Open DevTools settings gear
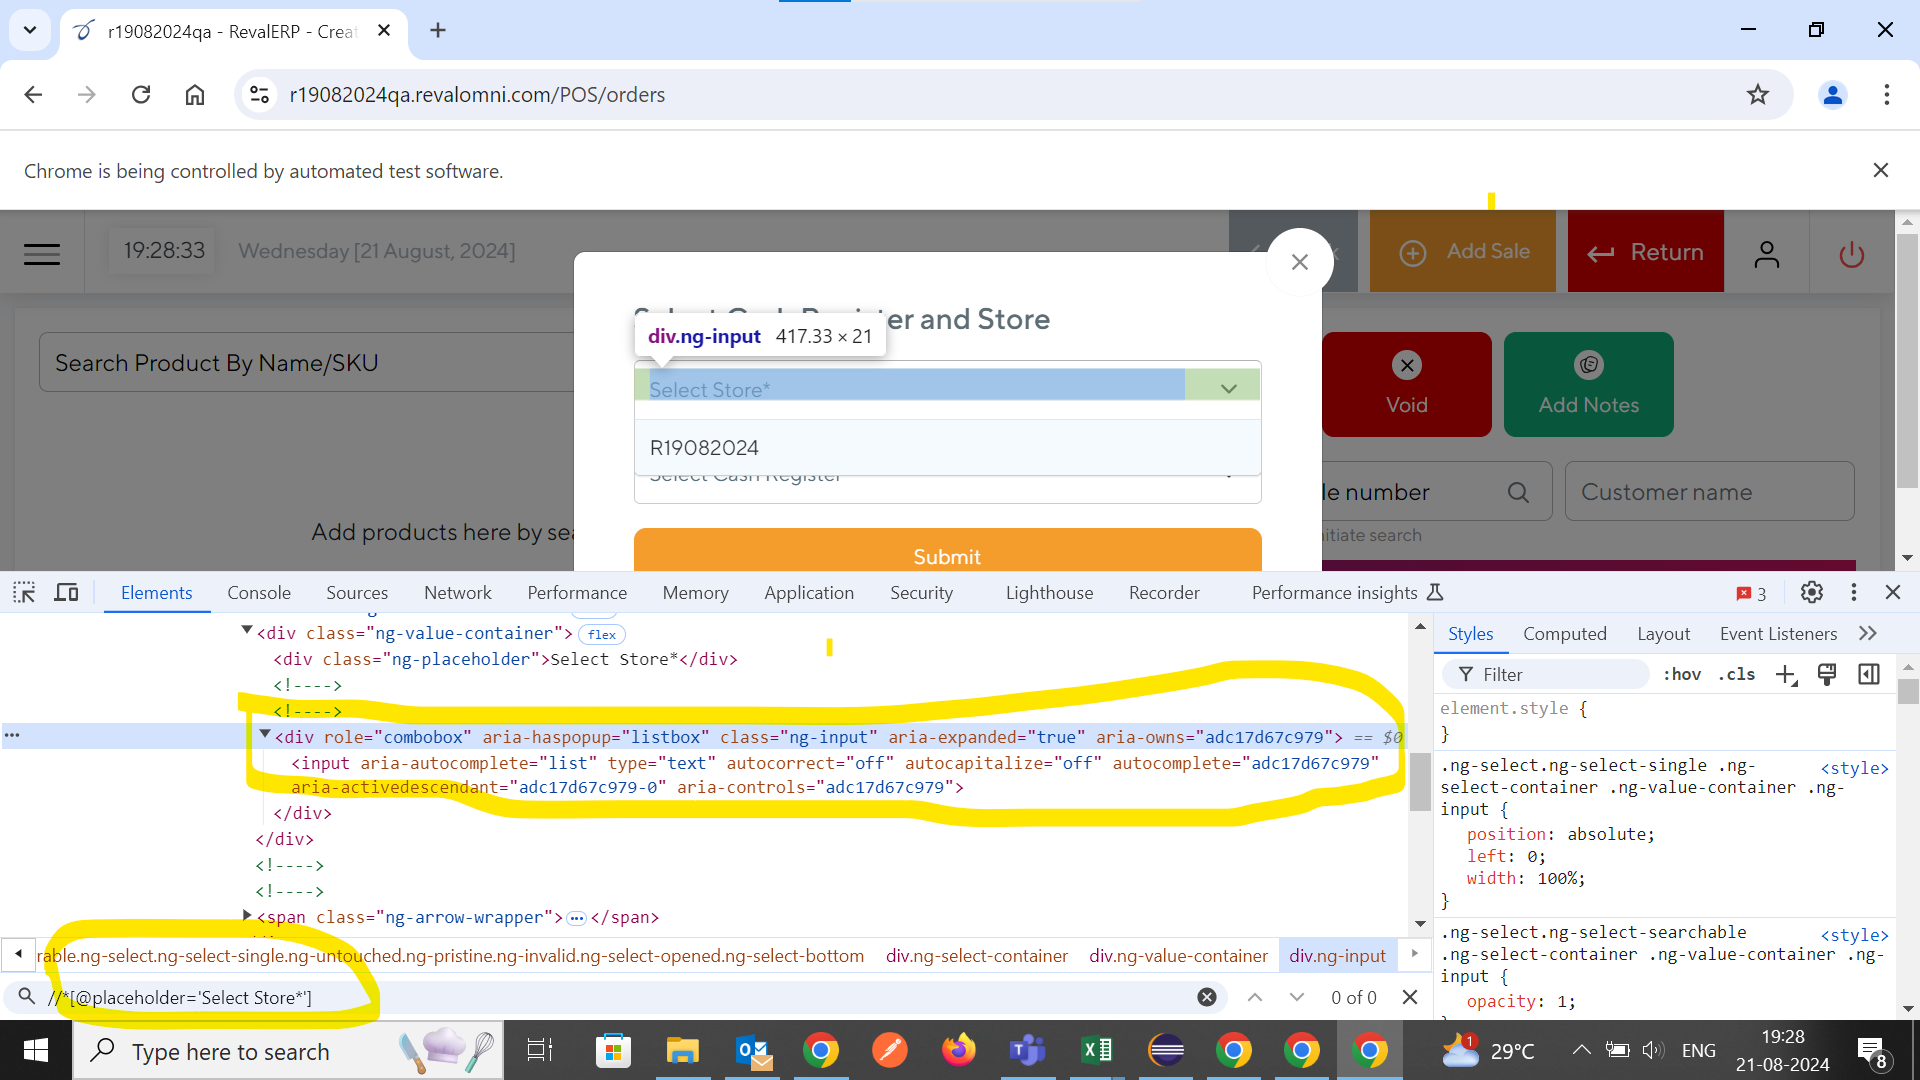Viewport: 1920px width, 1080px height. 1811,593
